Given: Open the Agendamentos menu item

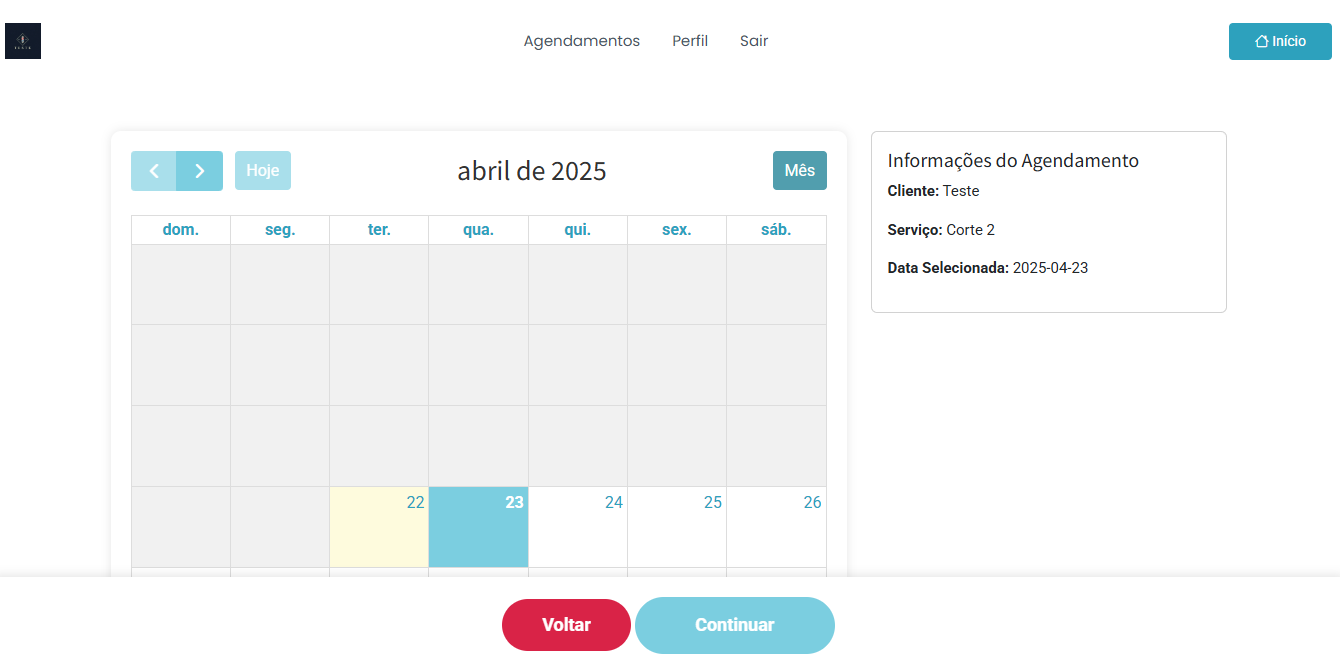Looking at the screenshot, I should pos(581,41).
